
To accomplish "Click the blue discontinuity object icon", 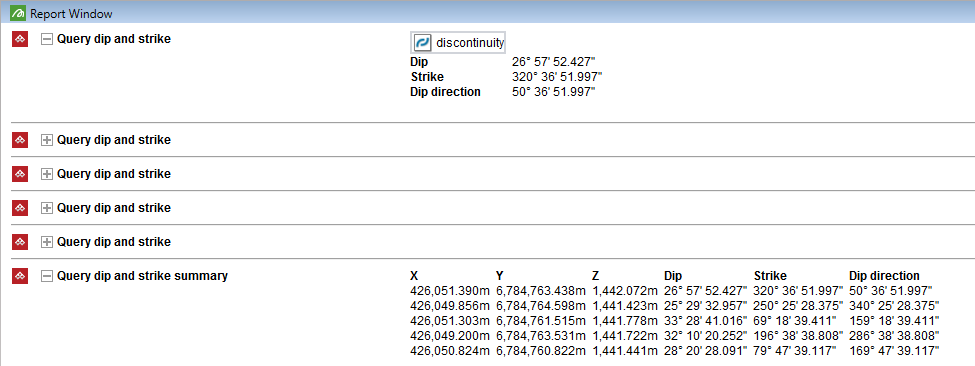I will (423, 43).
